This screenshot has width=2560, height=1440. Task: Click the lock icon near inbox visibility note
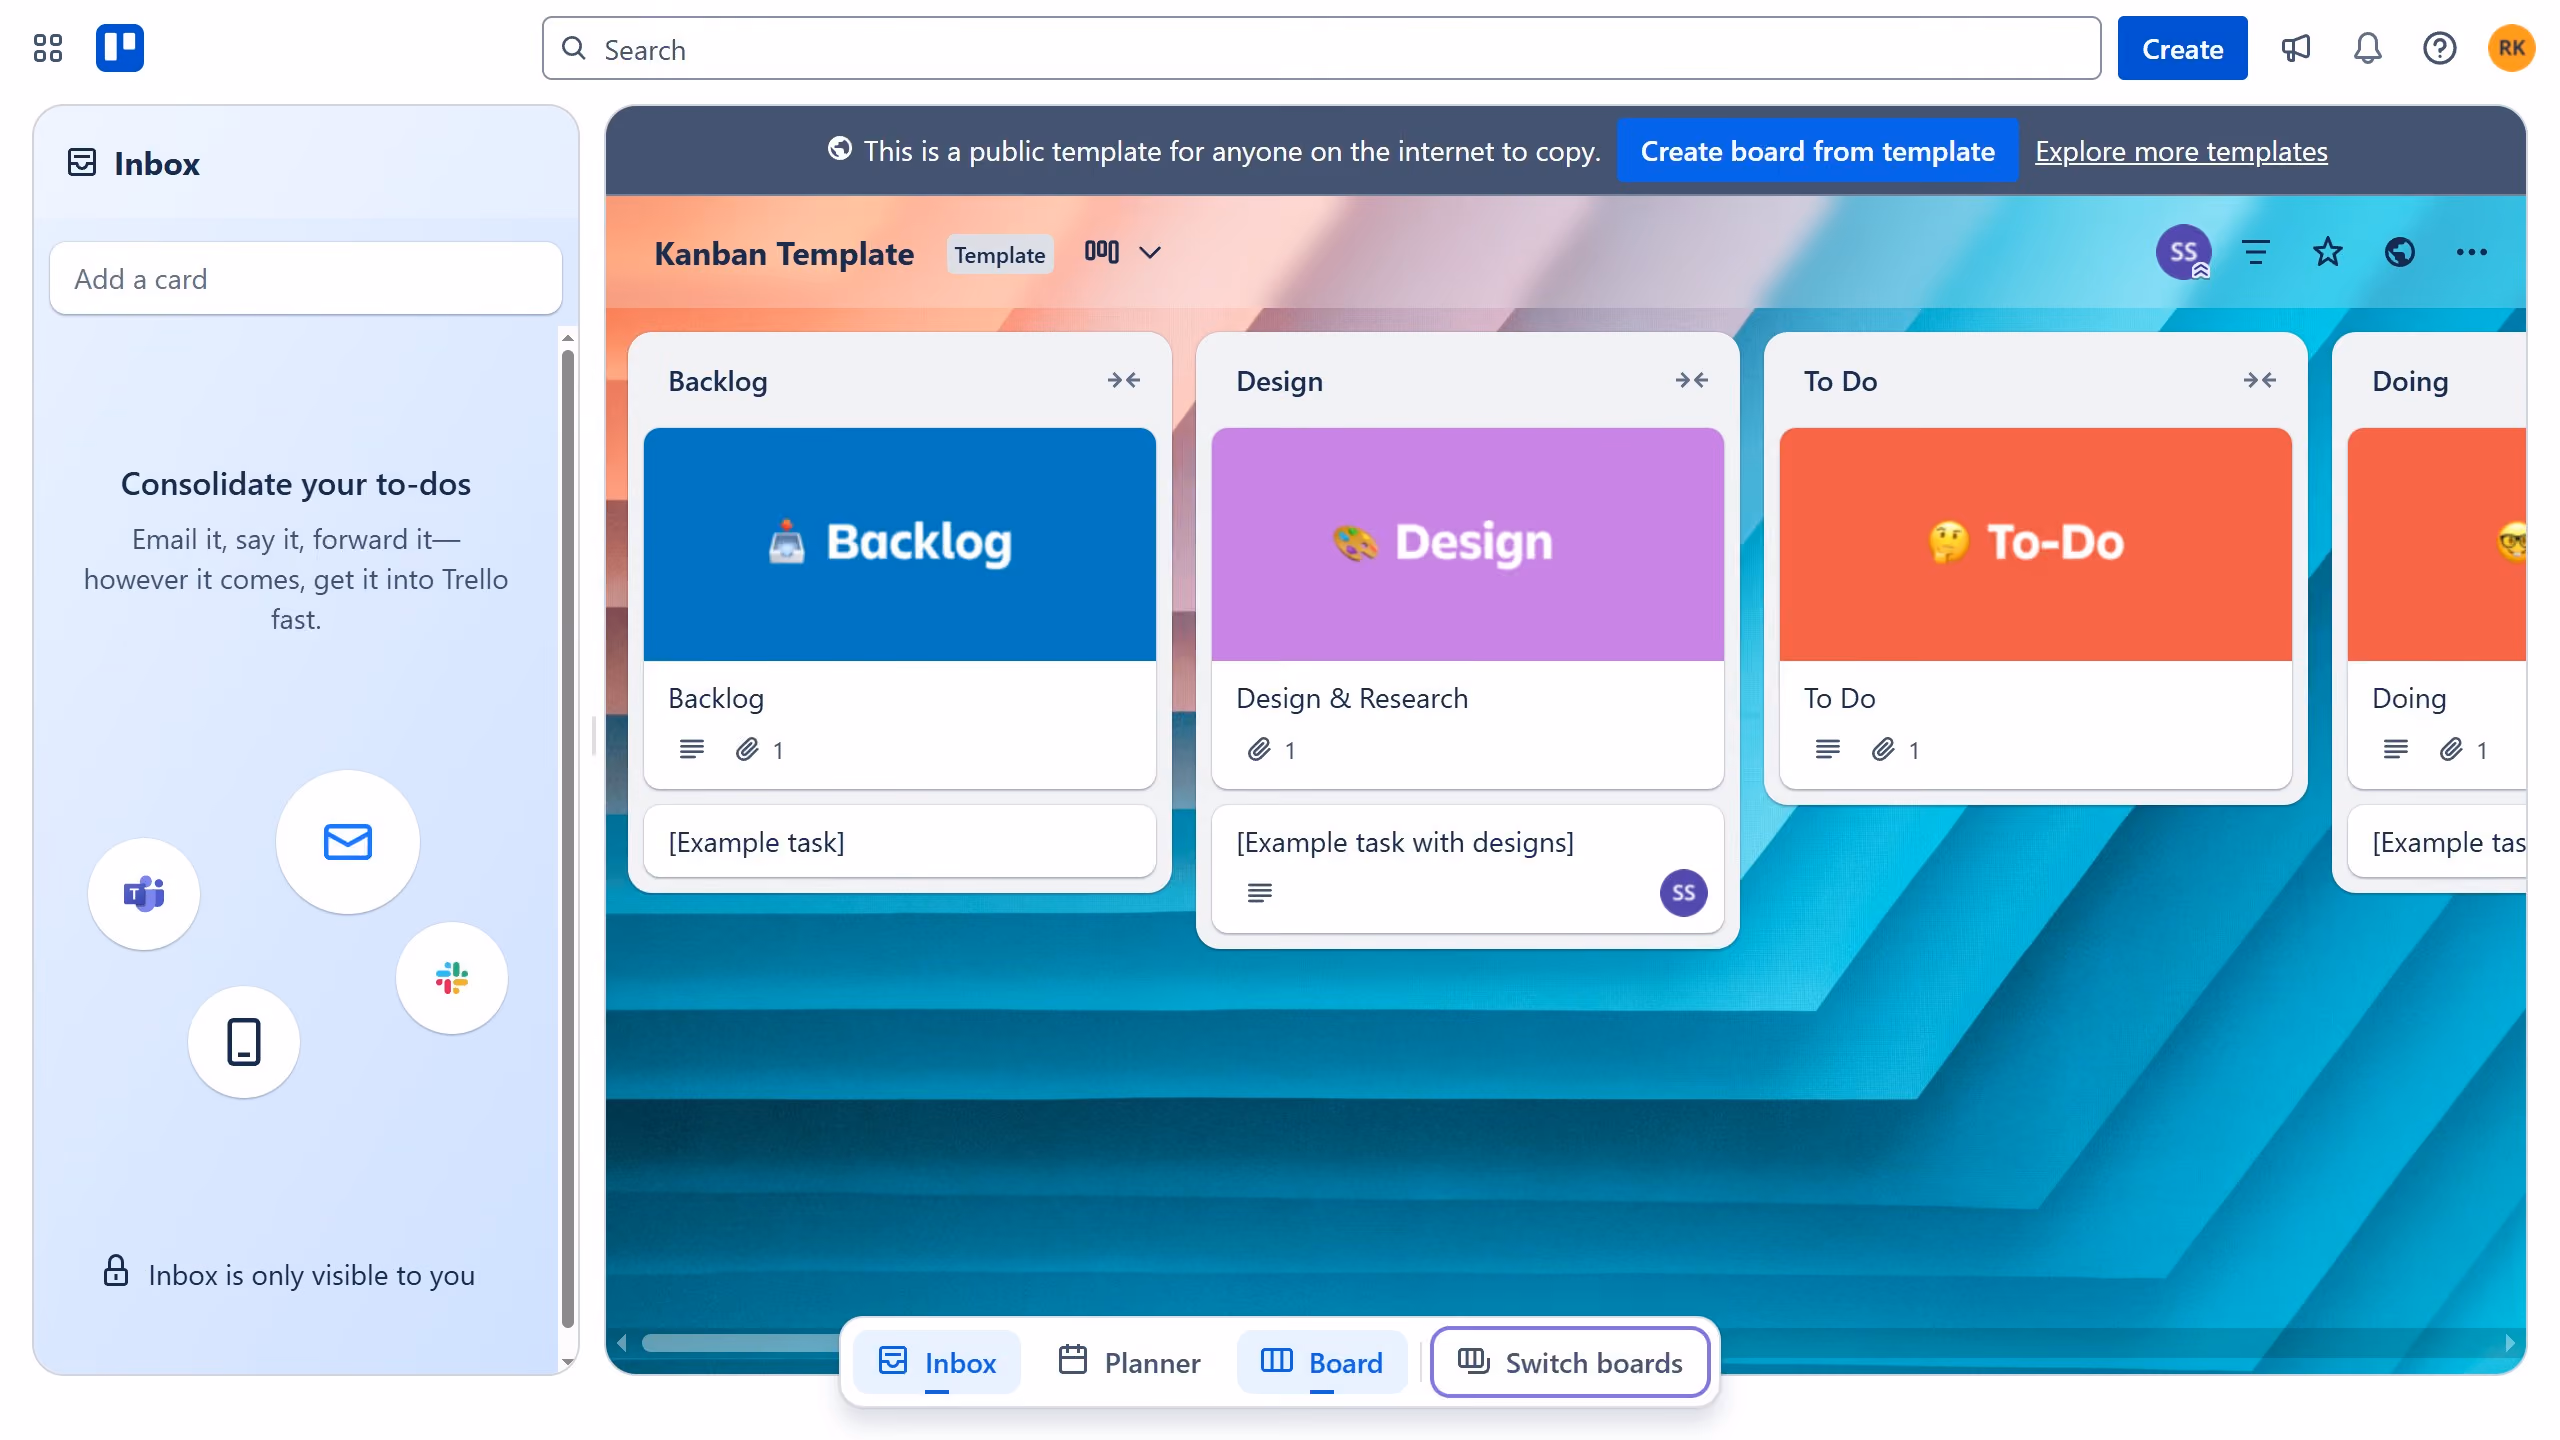point(116,1270)
